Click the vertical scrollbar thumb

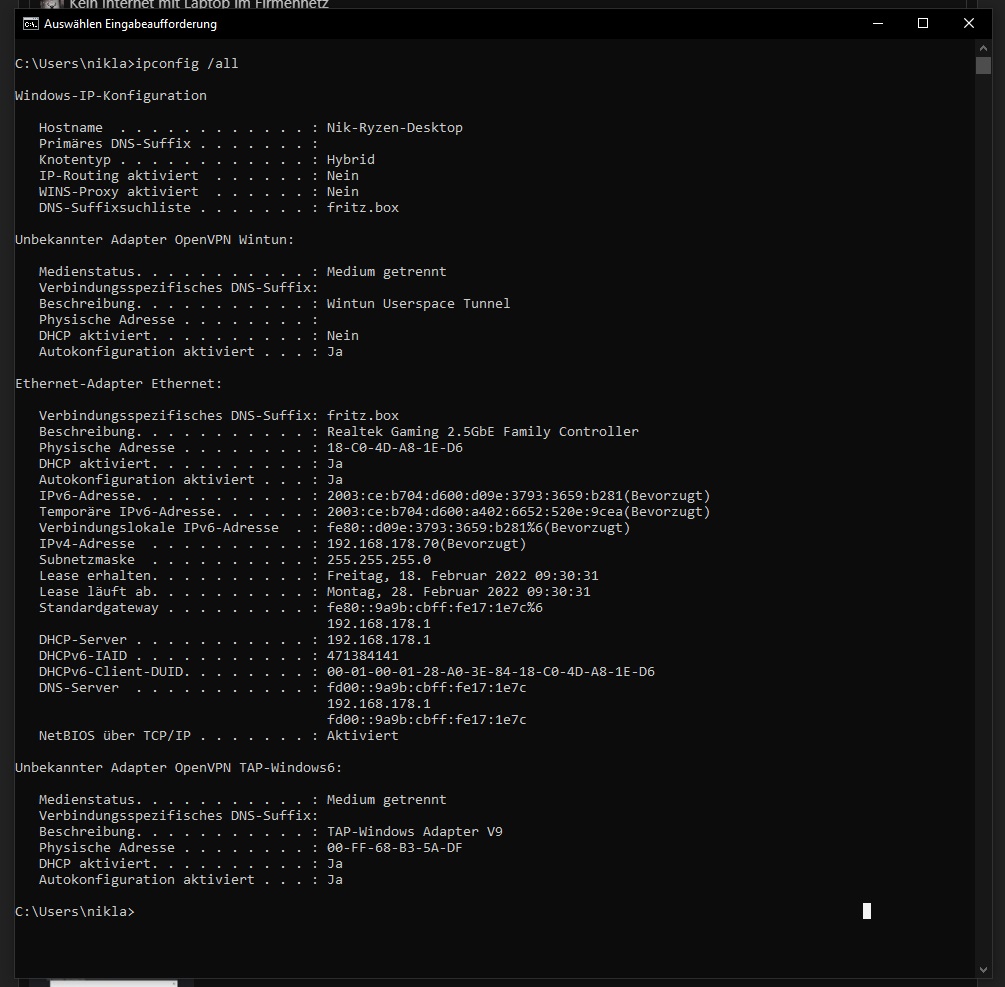pyautogui.click(x=983, y=65)
